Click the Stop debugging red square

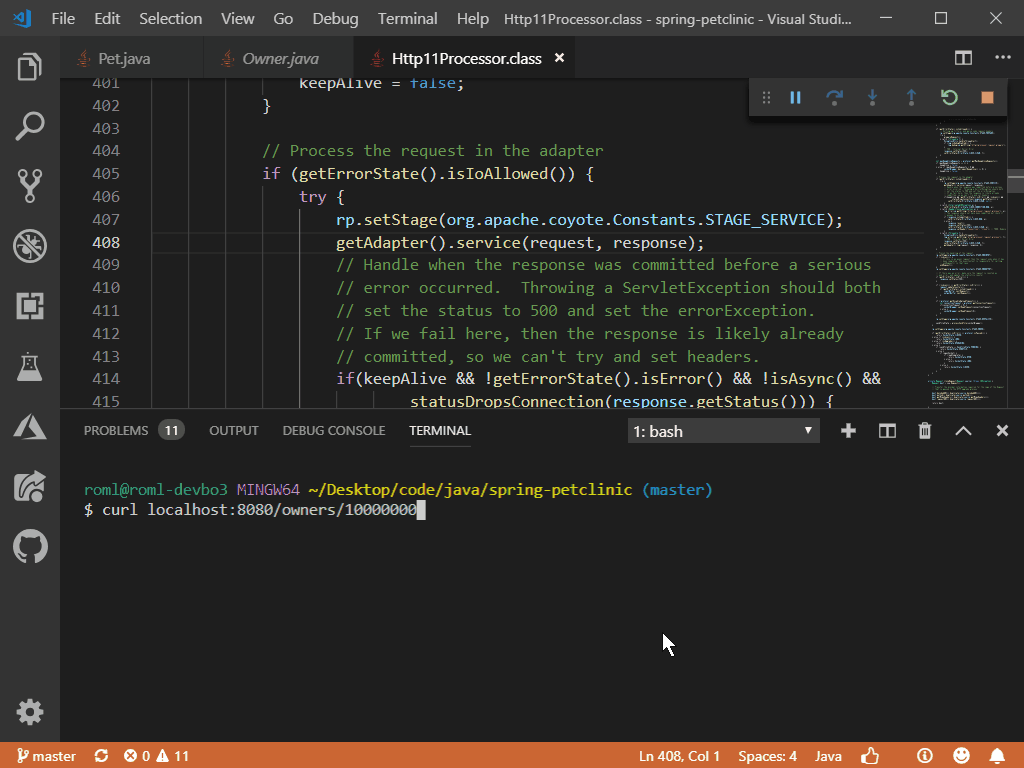click(987, 97)
